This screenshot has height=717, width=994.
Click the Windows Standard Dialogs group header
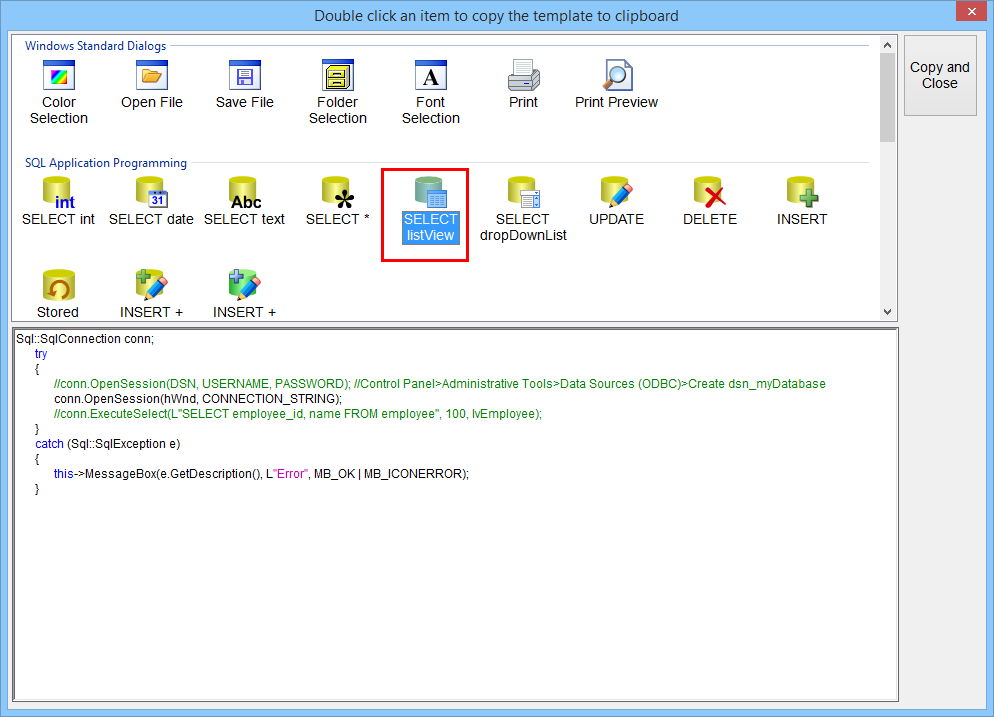coord(96,46)
